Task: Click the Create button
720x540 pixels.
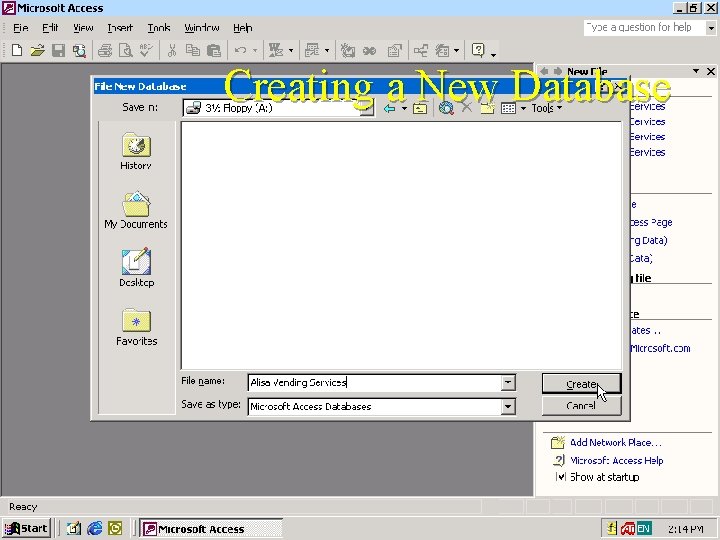Action: [x=581, y=383]
